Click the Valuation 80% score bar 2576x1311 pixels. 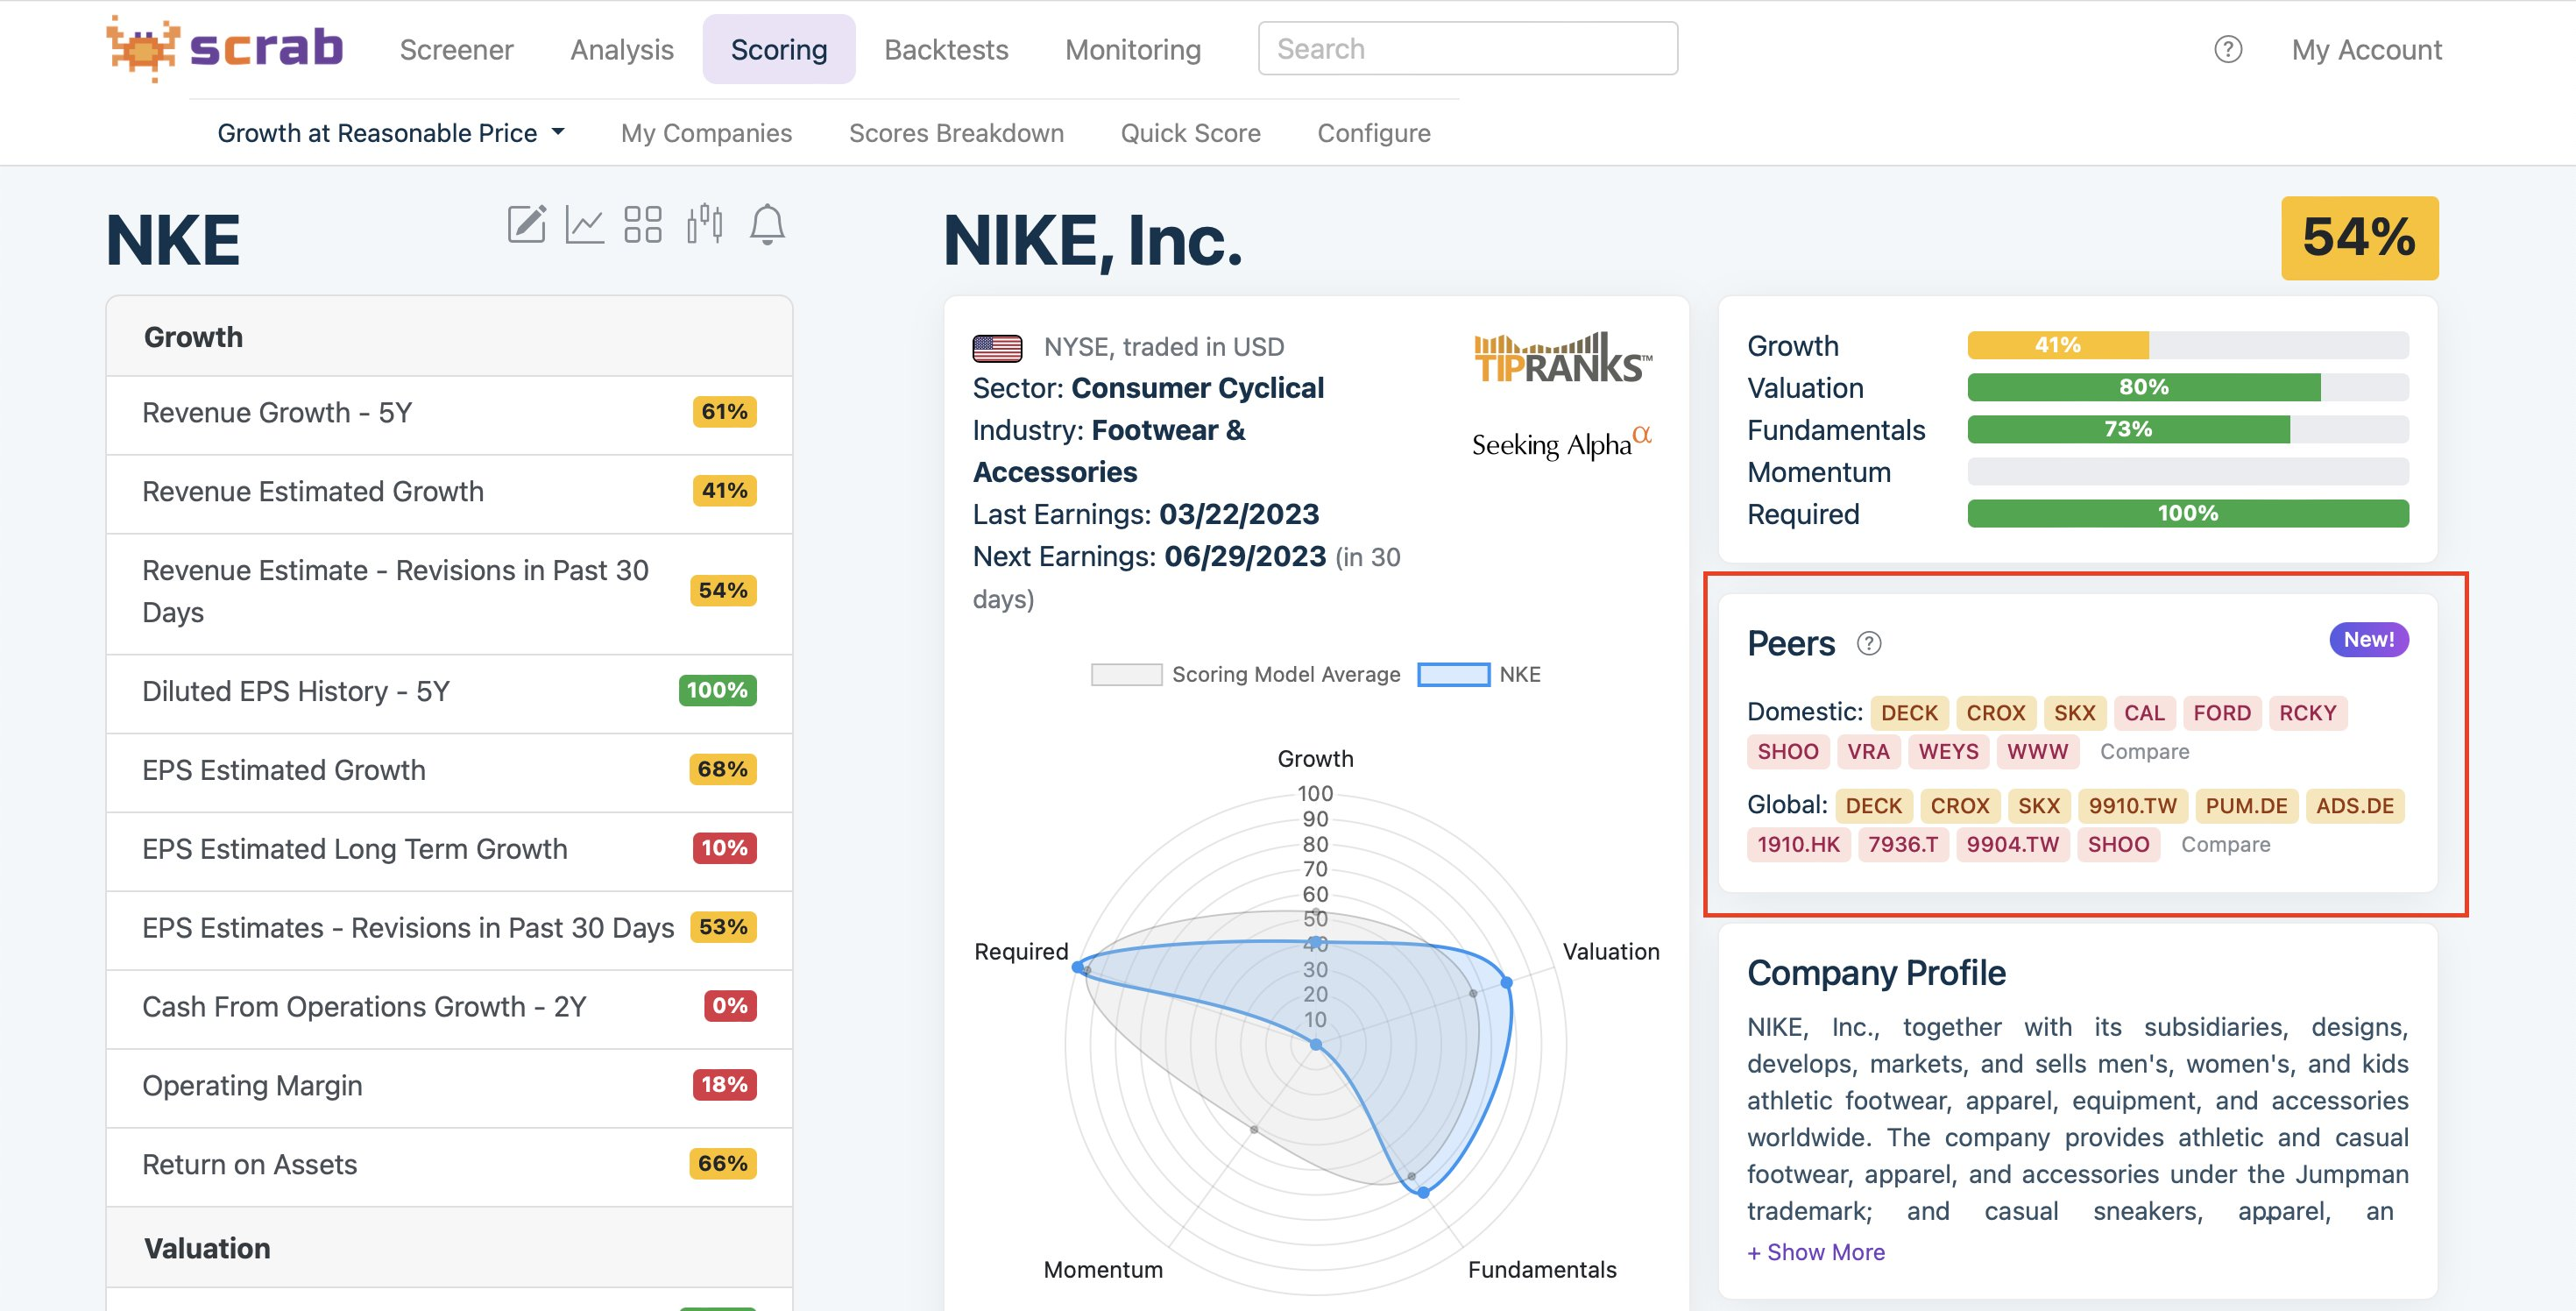click(2188, 387)
